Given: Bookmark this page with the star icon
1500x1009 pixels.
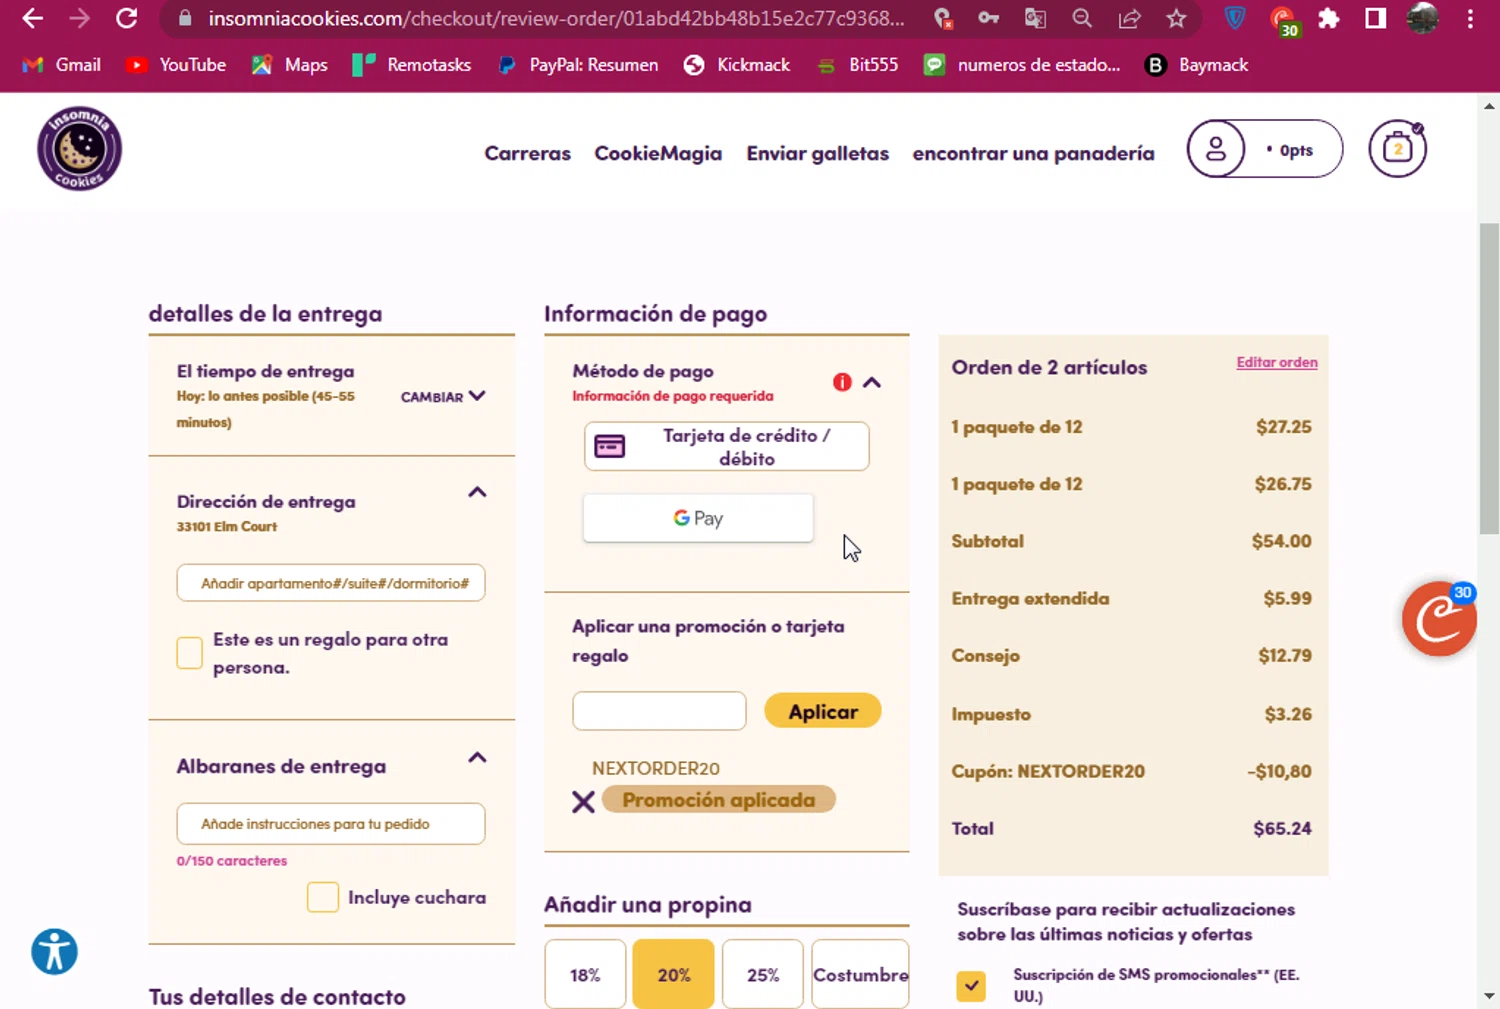Looking at the screenshot, I should click(x=1176, y=19).
